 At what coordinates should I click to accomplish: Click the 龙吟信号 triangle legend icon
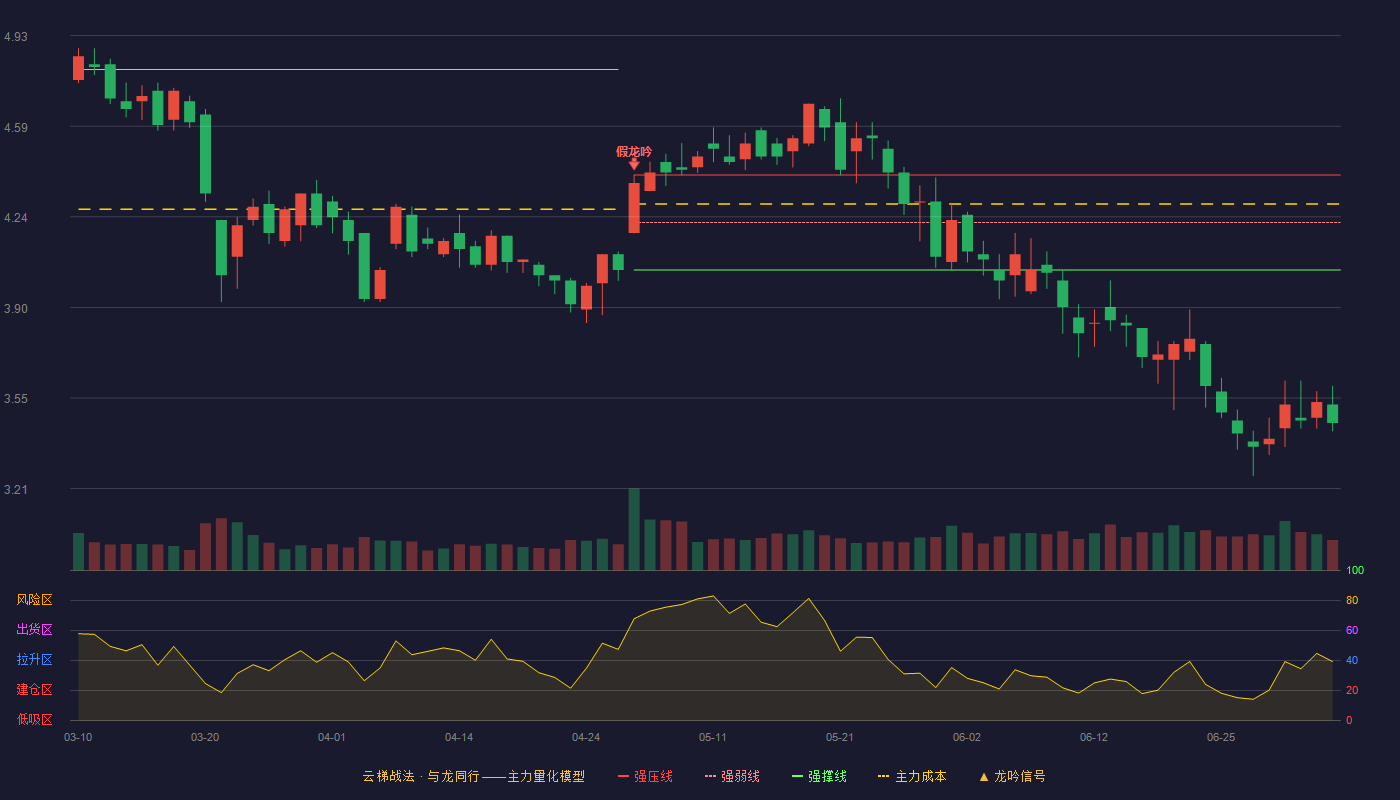point(984,776)
